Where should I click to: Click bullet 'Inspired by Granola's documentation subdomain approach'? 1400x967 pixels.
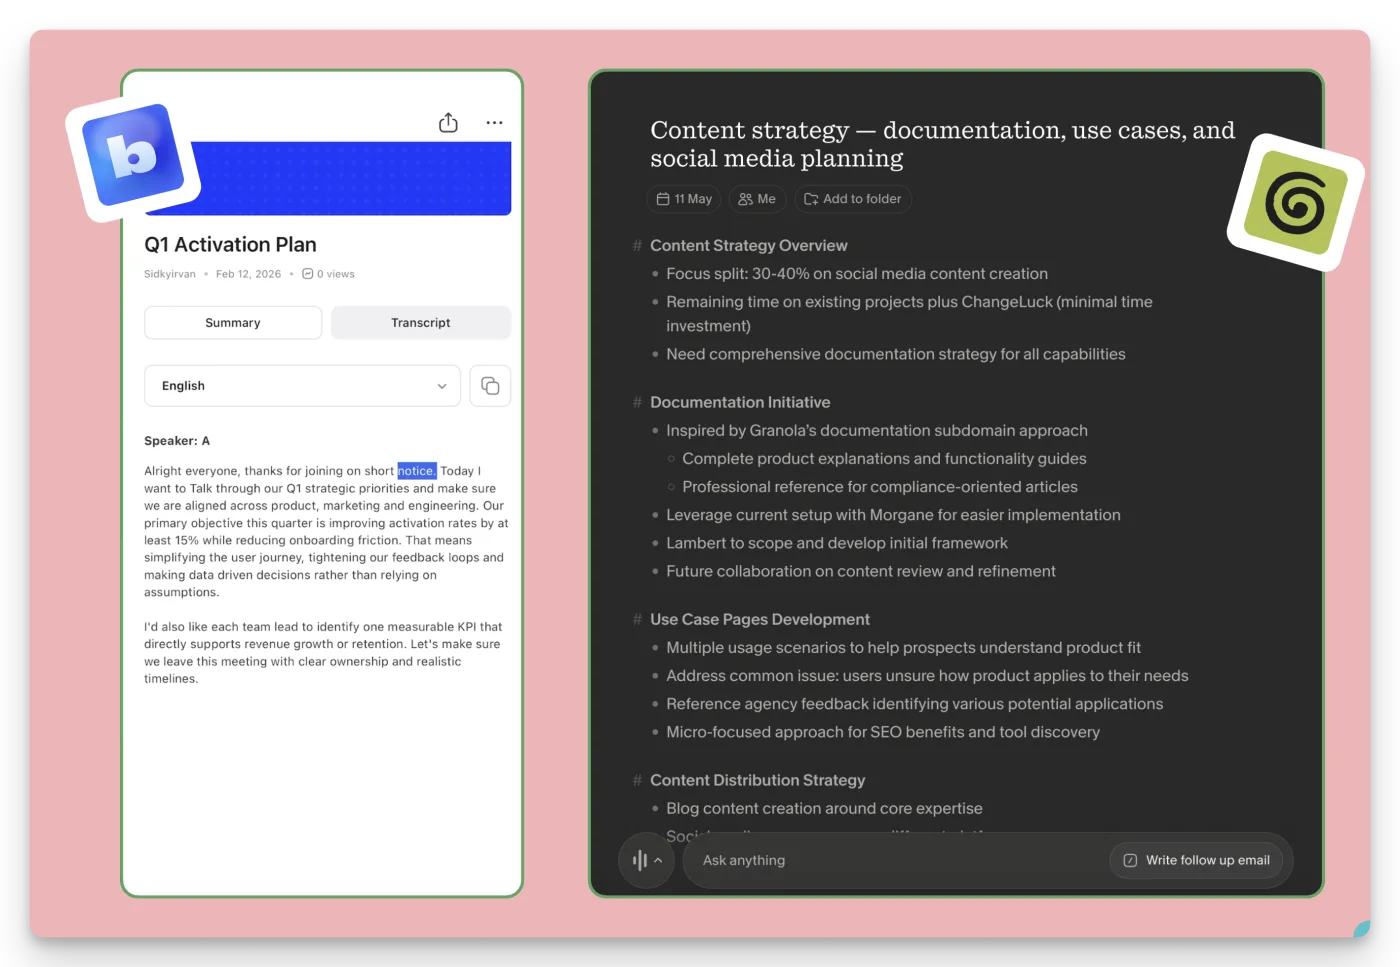coord(877,431)
